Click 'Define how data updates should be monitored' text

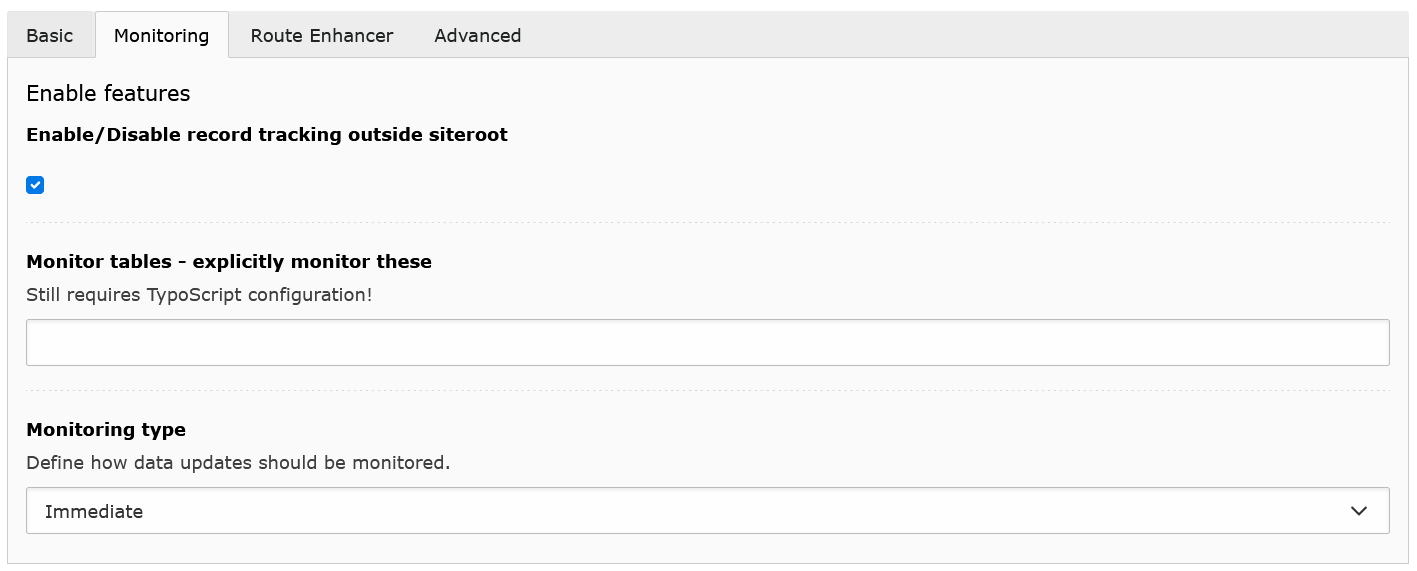[238, 463]
